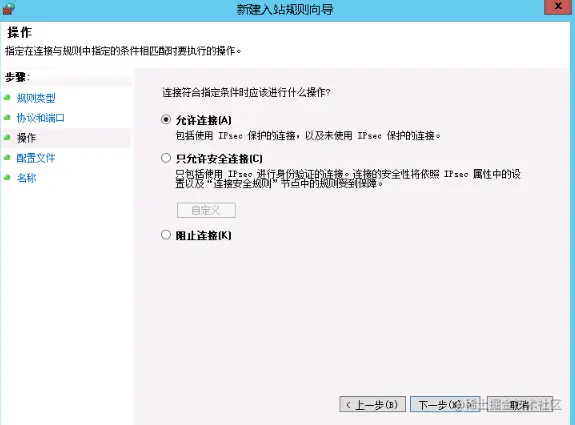Open the 名称 step
Viewport: 575px width, 425px height.
point(26,178)
